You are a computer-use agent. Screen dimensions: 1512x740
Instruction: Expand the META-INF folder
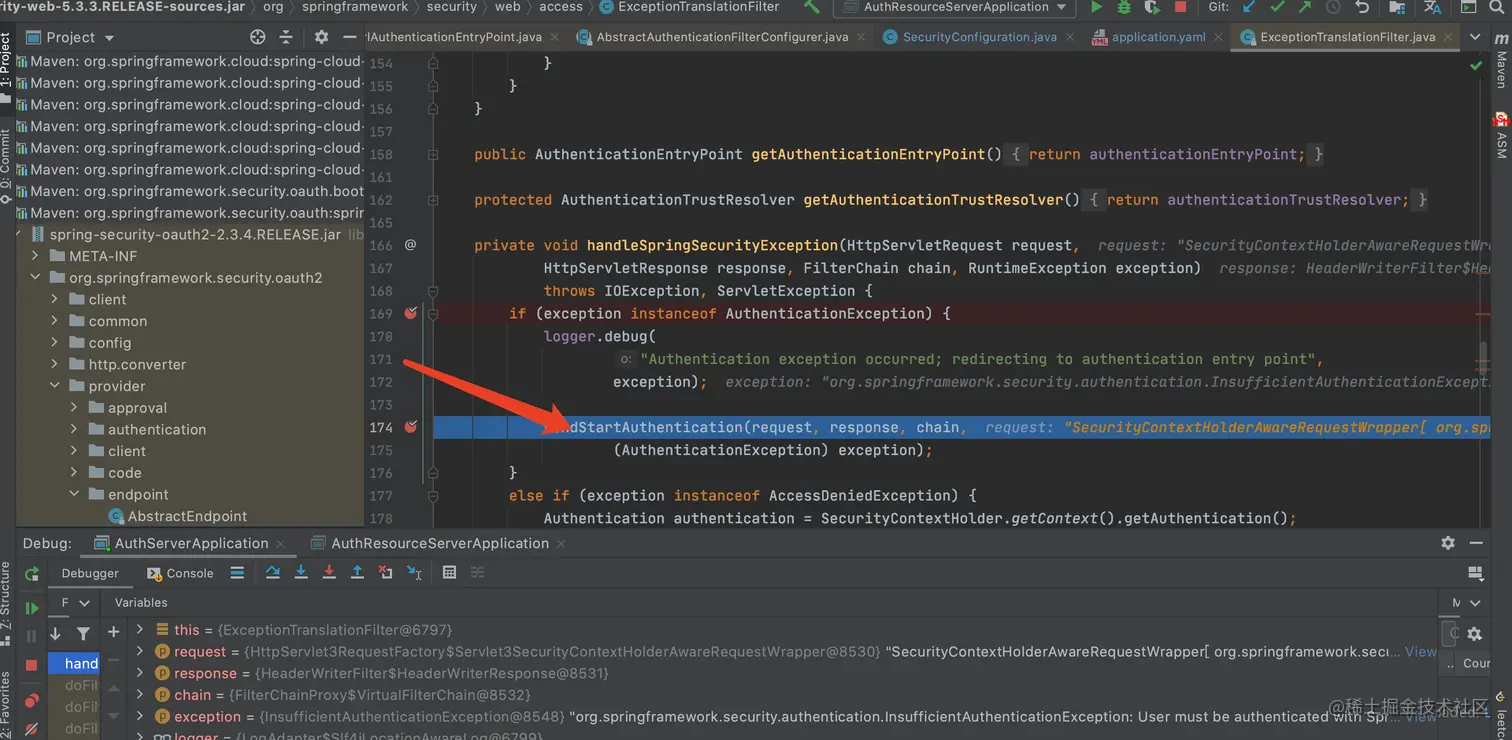tap(36, 256)
